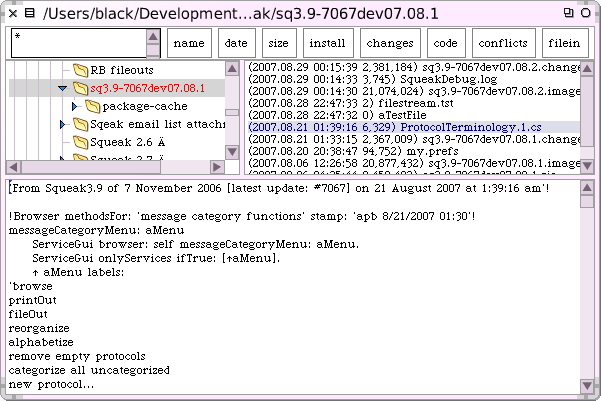The height and width of the screenshot is (401, 601).
Task: Click the Squeak 2.6 folder icon
Action: pos(80,142)
